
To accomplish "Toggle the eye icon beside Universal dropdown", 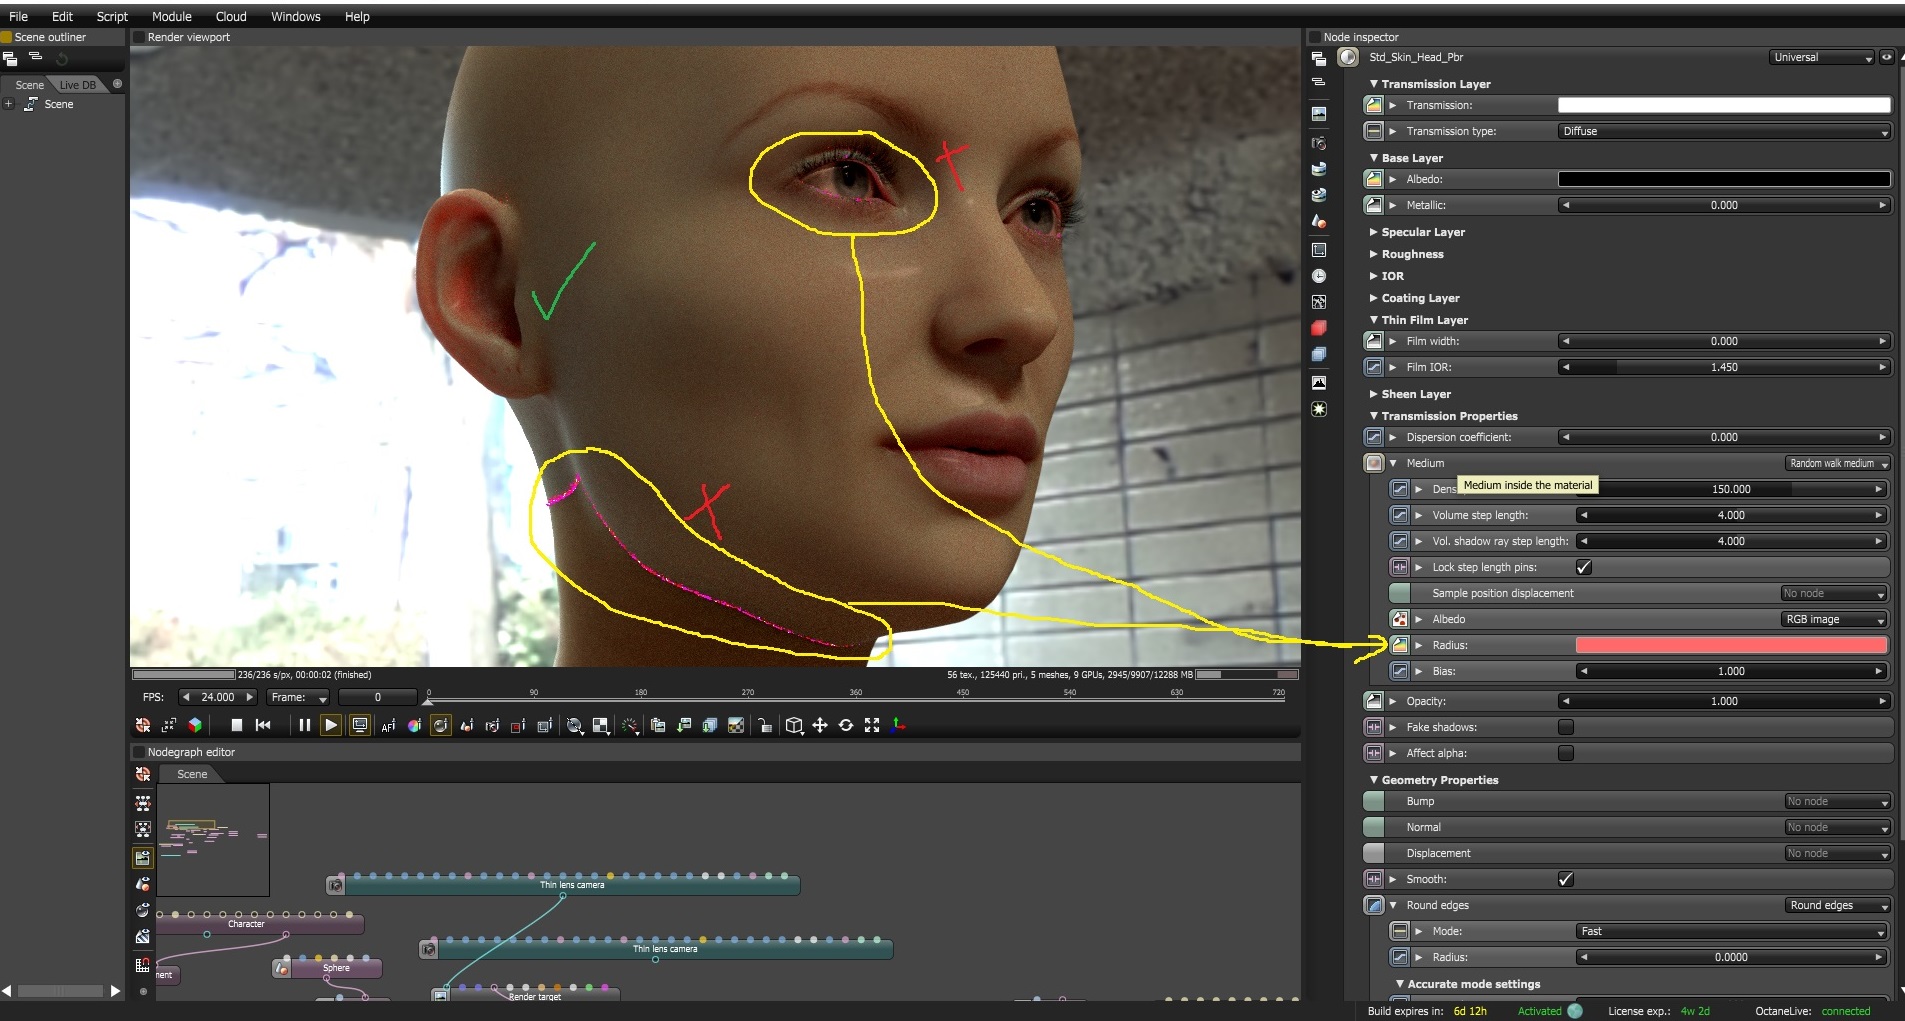I will click(1886, 57).
